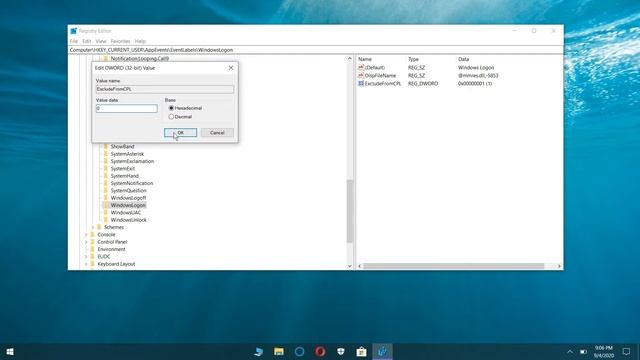This screenshot has height=360, width=640.
Task: Confirm the DWORD value with OK
Action: pyautogui.click(x=180, y=133)
